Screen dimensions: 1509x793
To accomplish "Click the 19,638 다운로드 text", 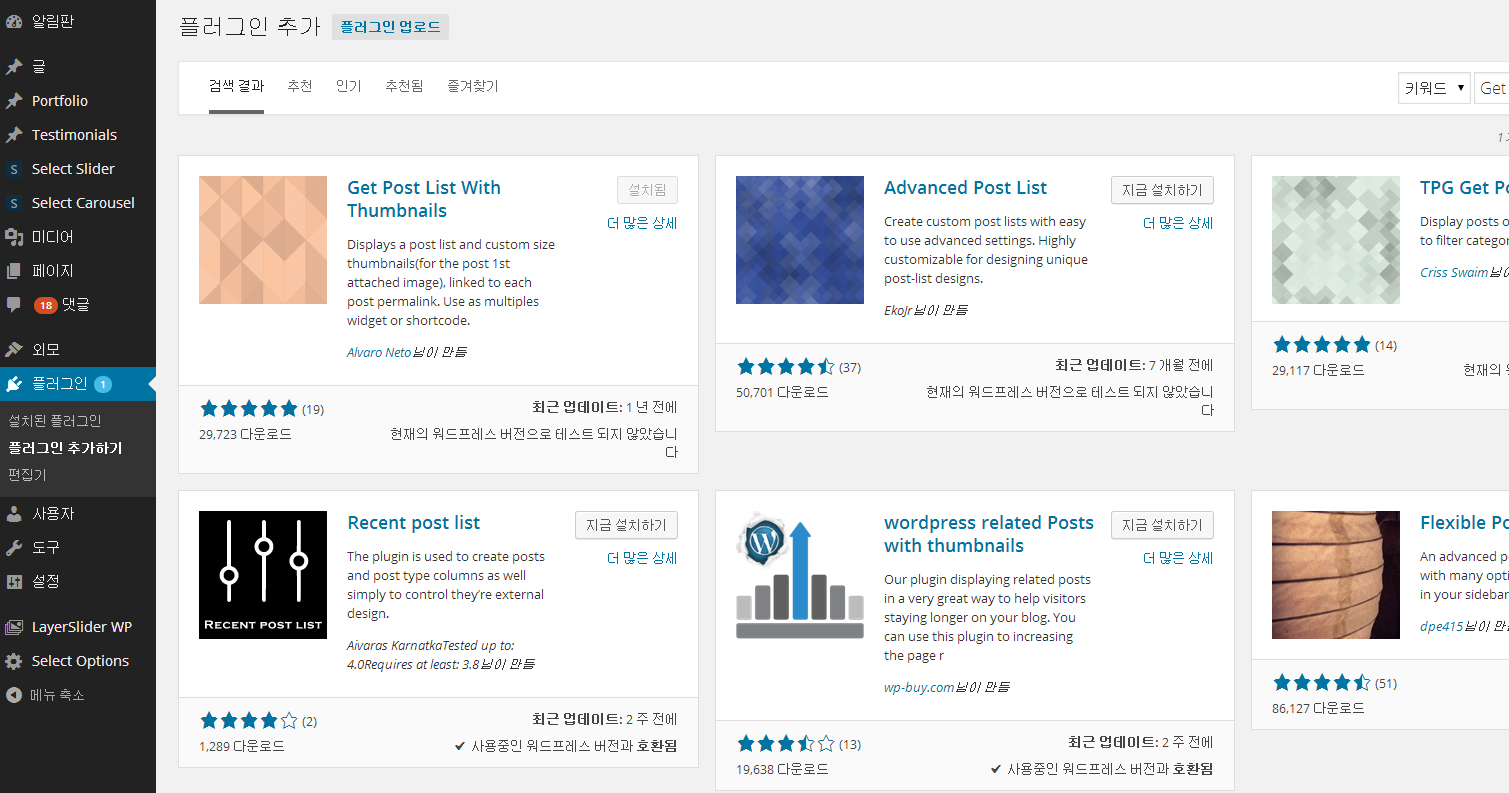I will [x=782, y=769].
